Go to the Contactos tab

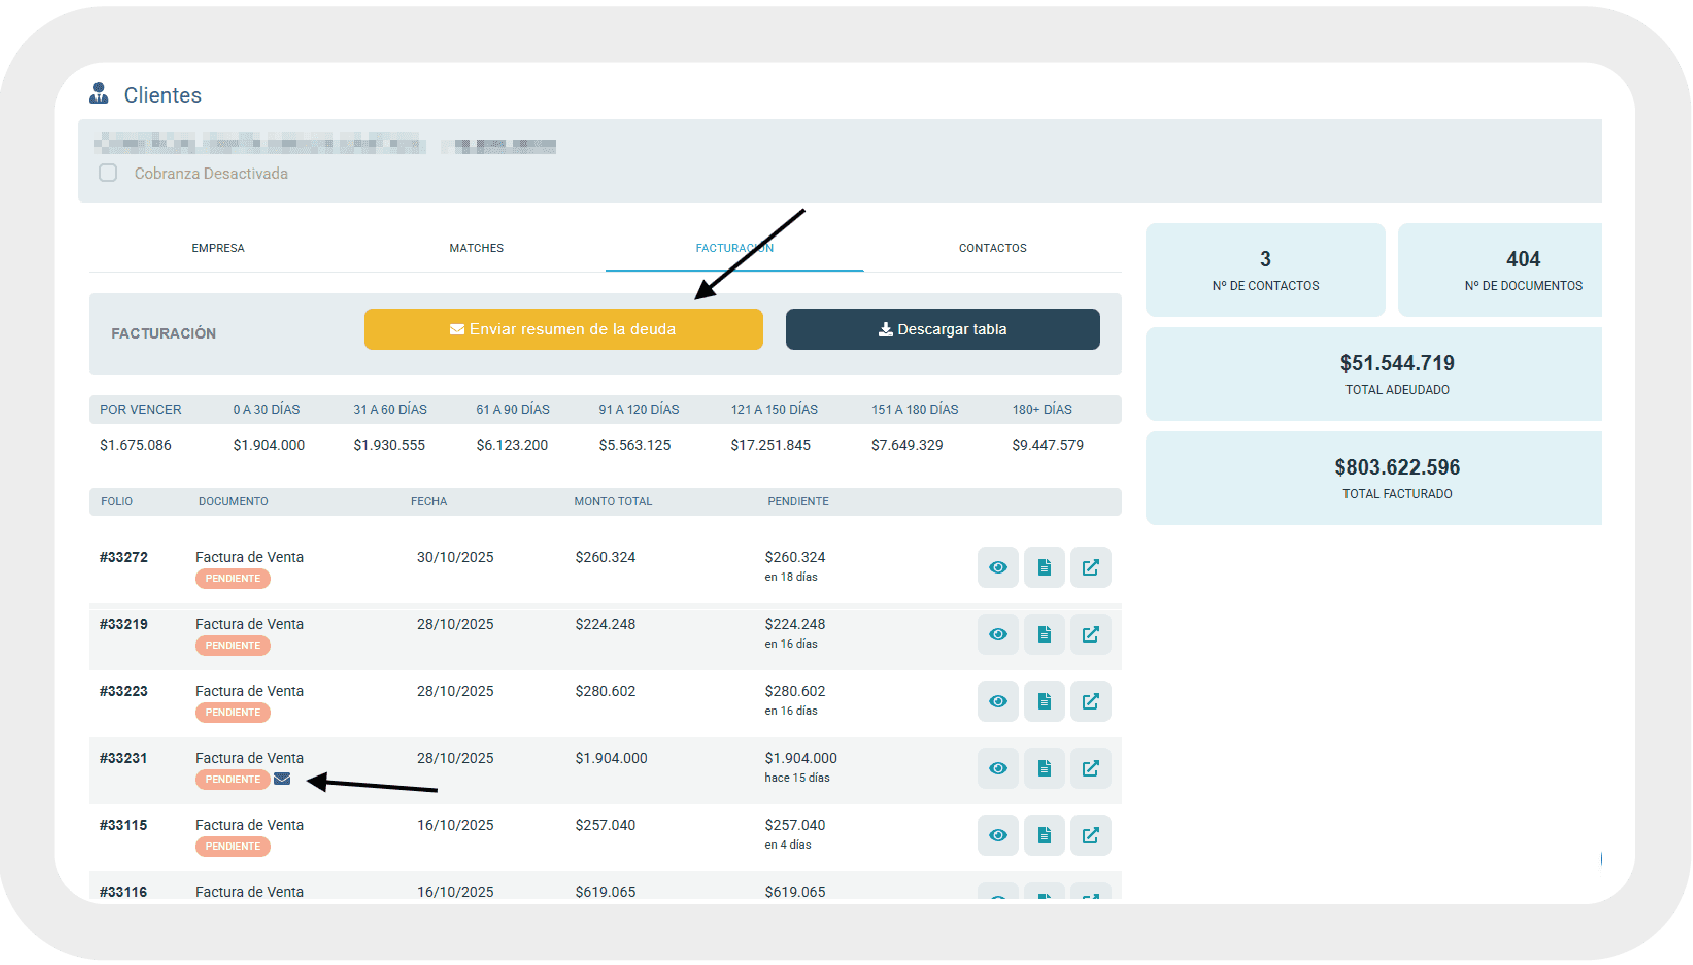coord(993,248)
